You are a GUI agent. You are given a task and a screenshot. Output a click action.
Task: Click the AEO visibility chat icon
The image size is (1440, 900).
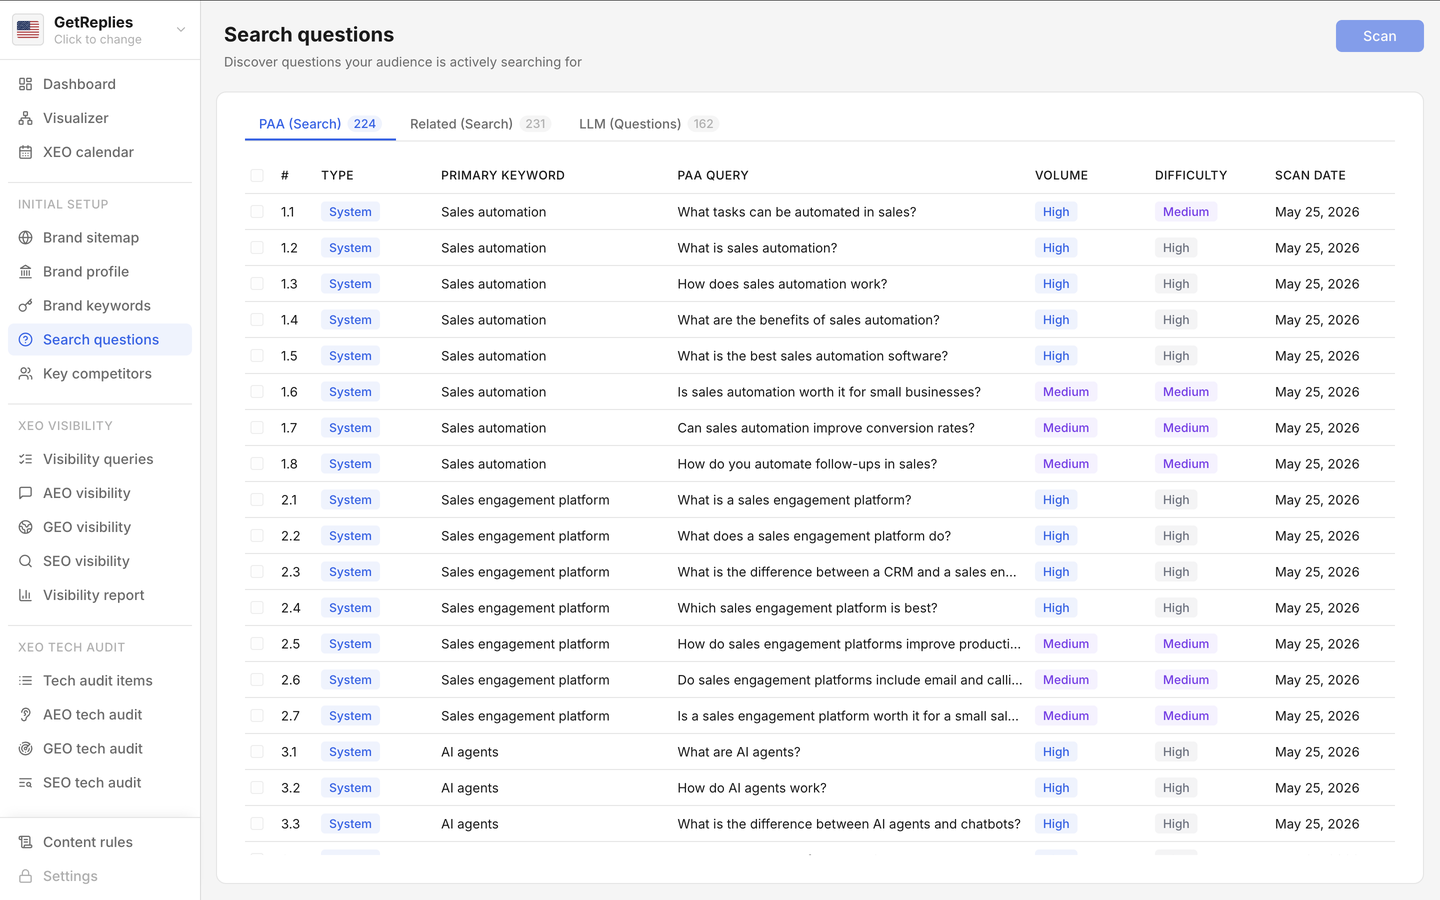click(x=26, y=493)
